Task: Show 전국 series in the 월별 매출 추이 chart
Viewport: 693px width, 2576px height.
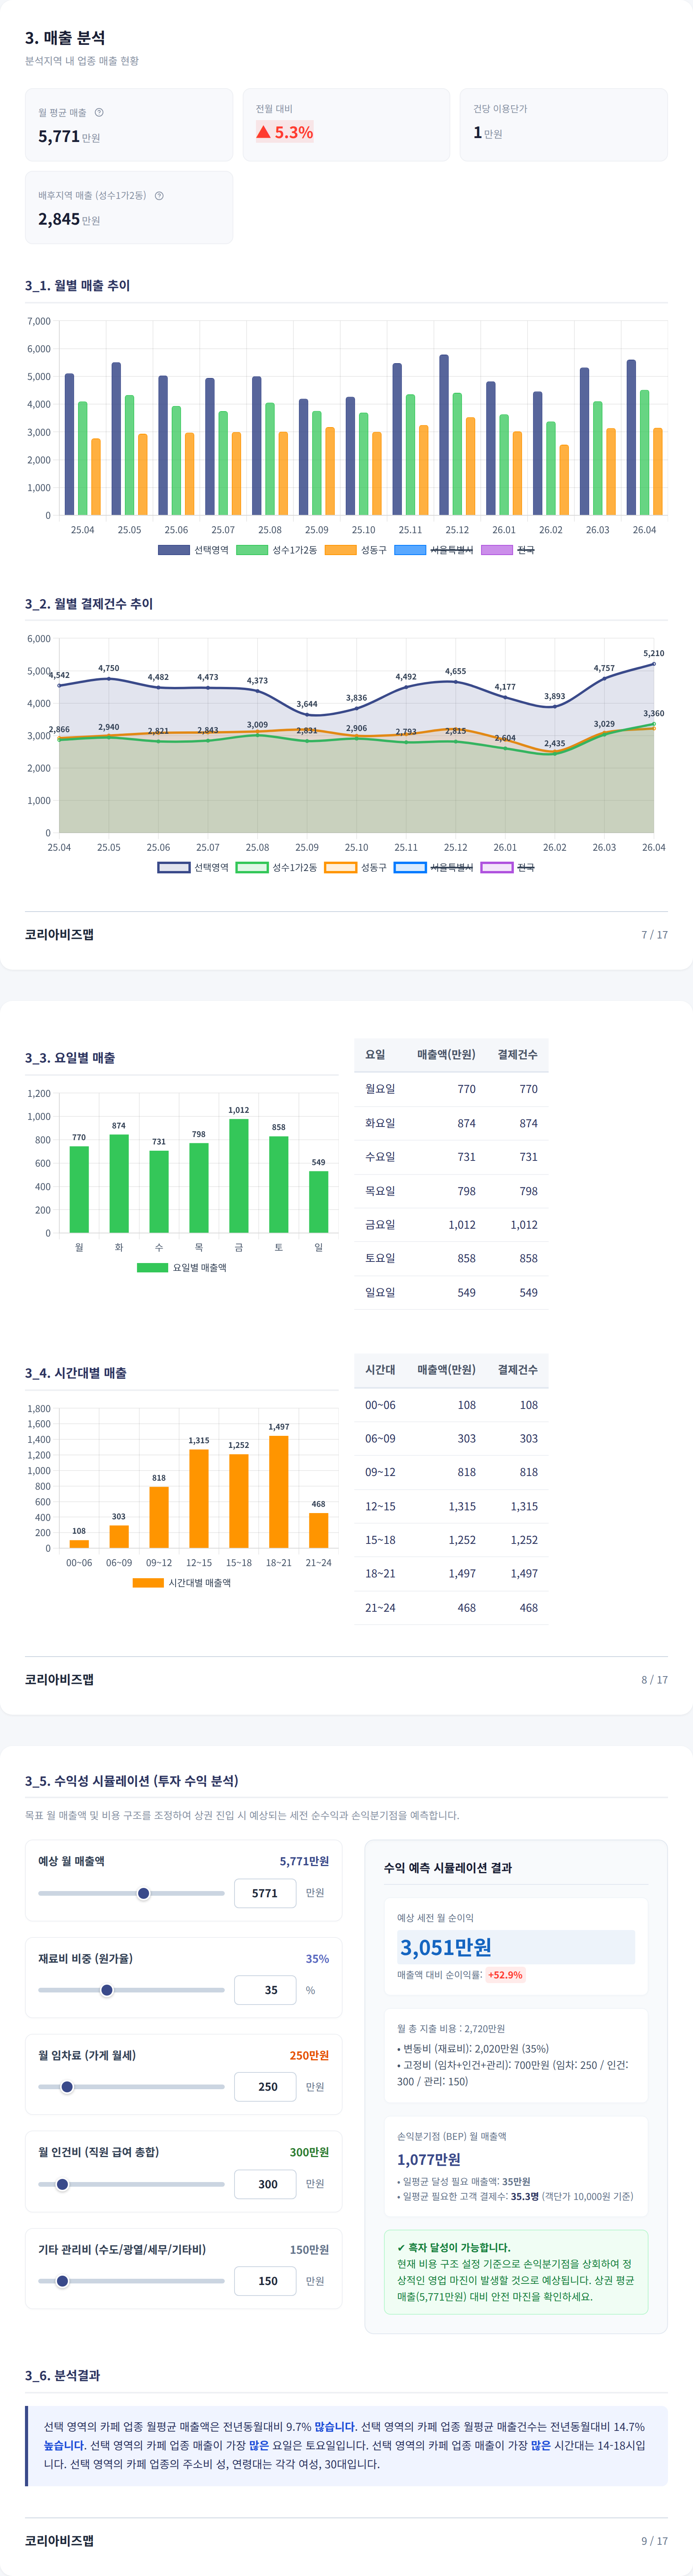Action: point(508,550)
